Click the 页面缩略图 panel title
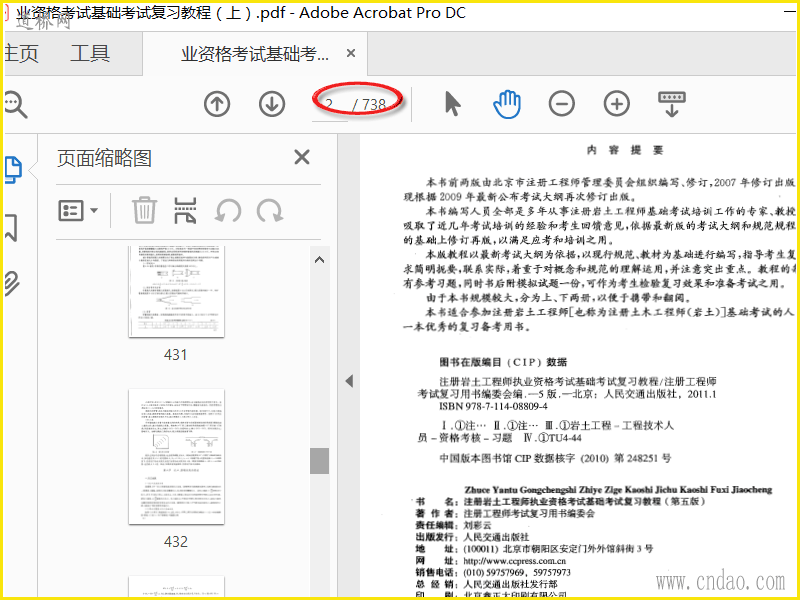 [104, 158]
